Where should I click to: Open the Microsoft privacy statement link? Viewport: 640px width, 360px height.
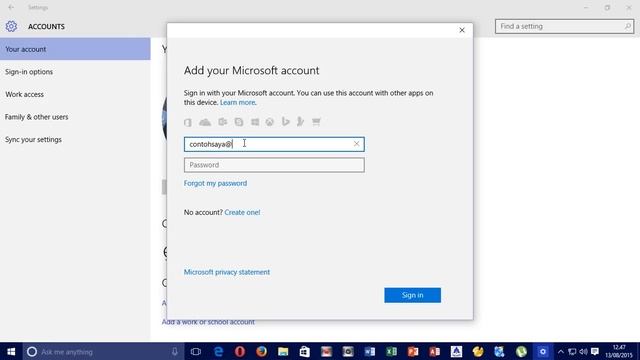point(227,272)
